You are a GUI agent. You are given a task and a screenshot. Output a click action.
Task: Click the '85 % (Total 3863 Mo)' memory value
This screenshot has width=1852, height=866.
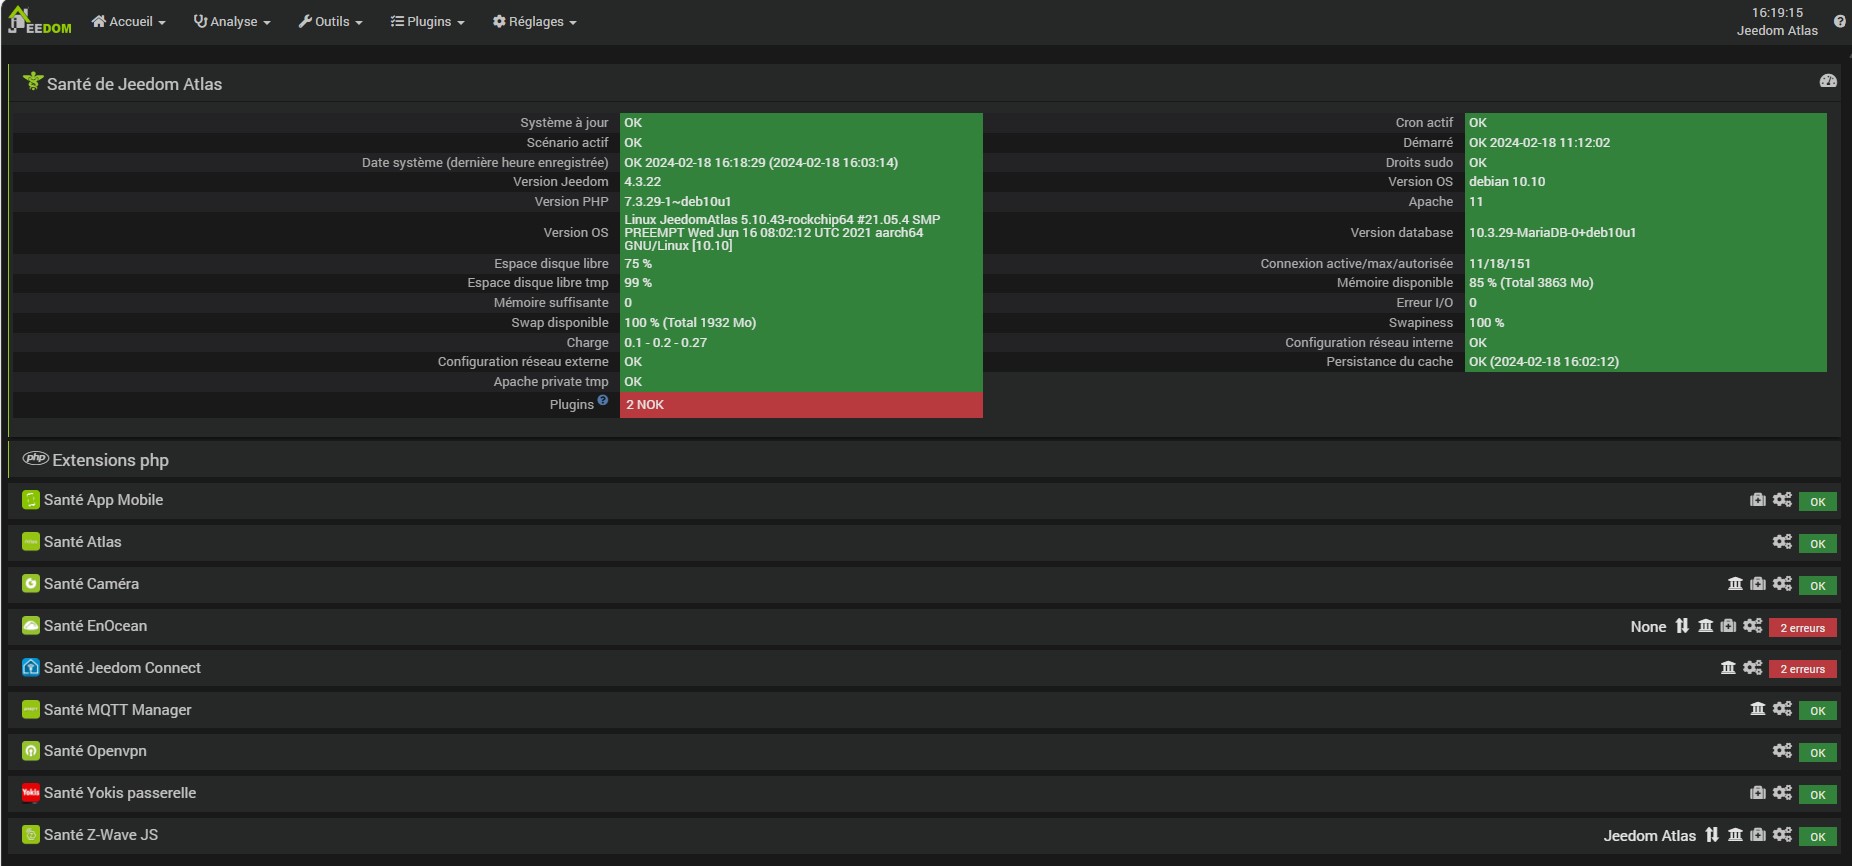[x=1531, y=283]
